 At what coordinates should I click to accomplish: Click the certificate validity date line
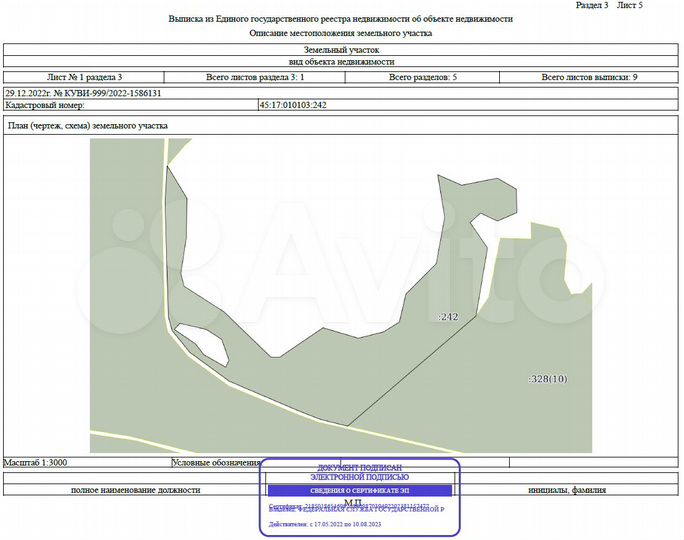325,524
